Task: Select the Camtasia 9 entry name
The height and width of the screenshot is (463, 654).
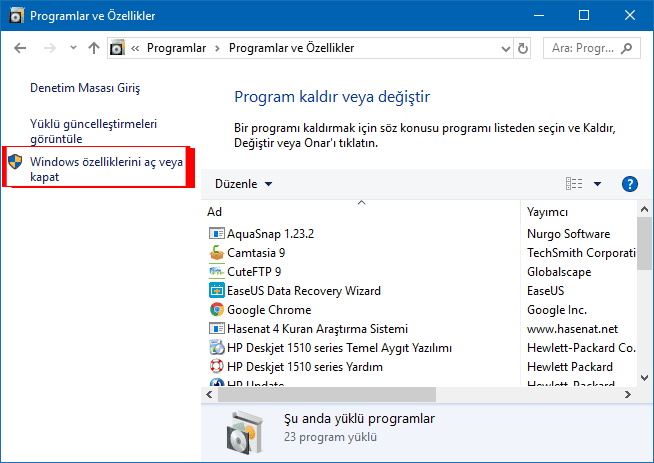Action: coord(256,253)
